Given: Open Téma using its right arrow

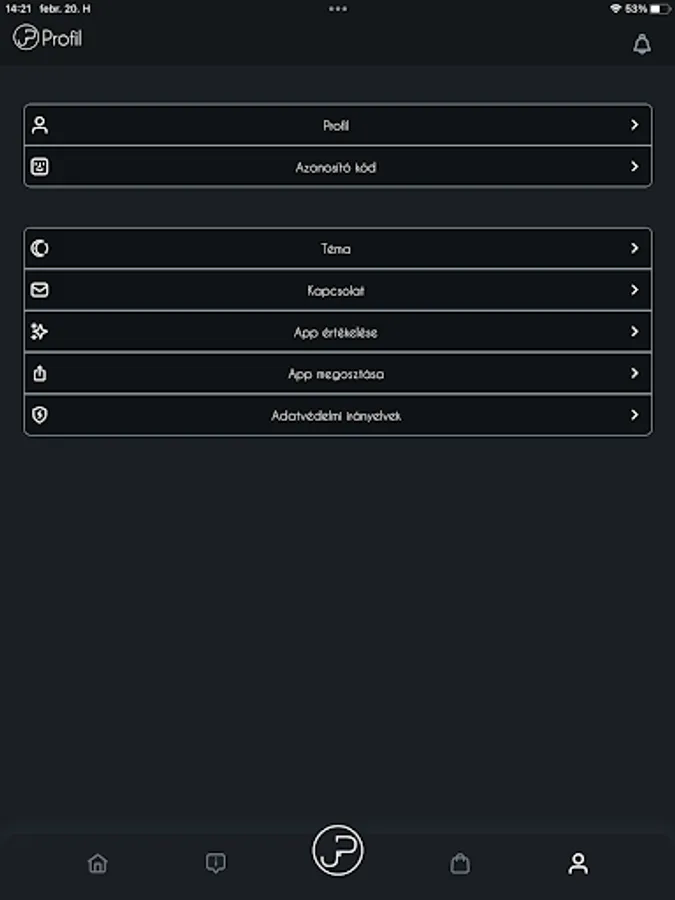Looking at the screenshot, I should click(634, 248).
